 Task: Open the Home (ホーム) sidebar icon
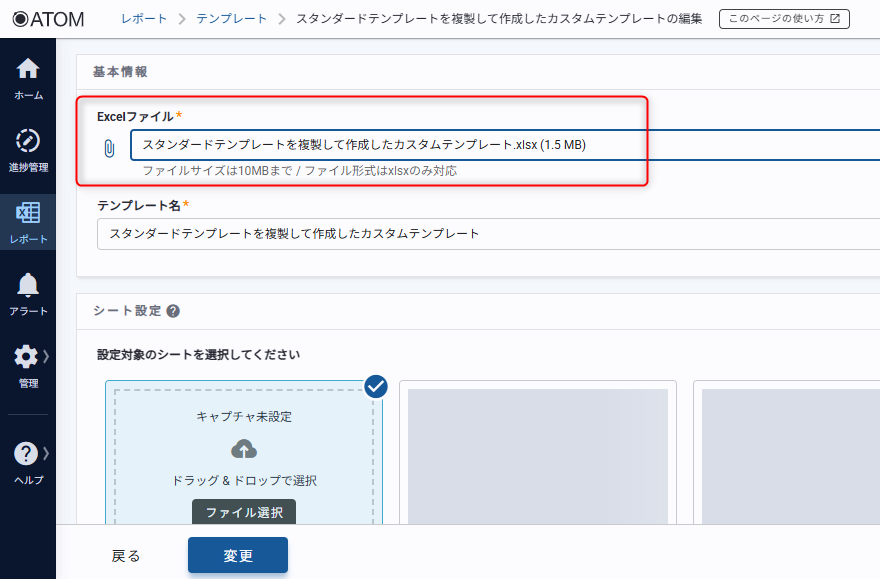(x=28, y=69)
